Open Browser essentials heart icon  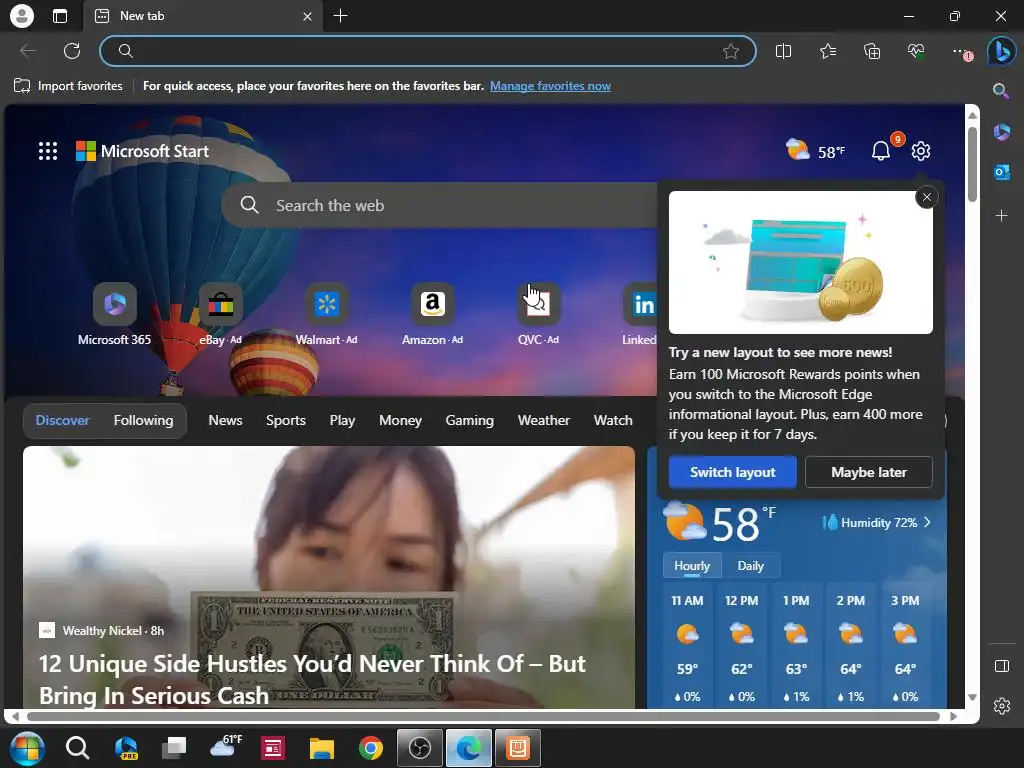pyautogui.click(x=916, y=51)
